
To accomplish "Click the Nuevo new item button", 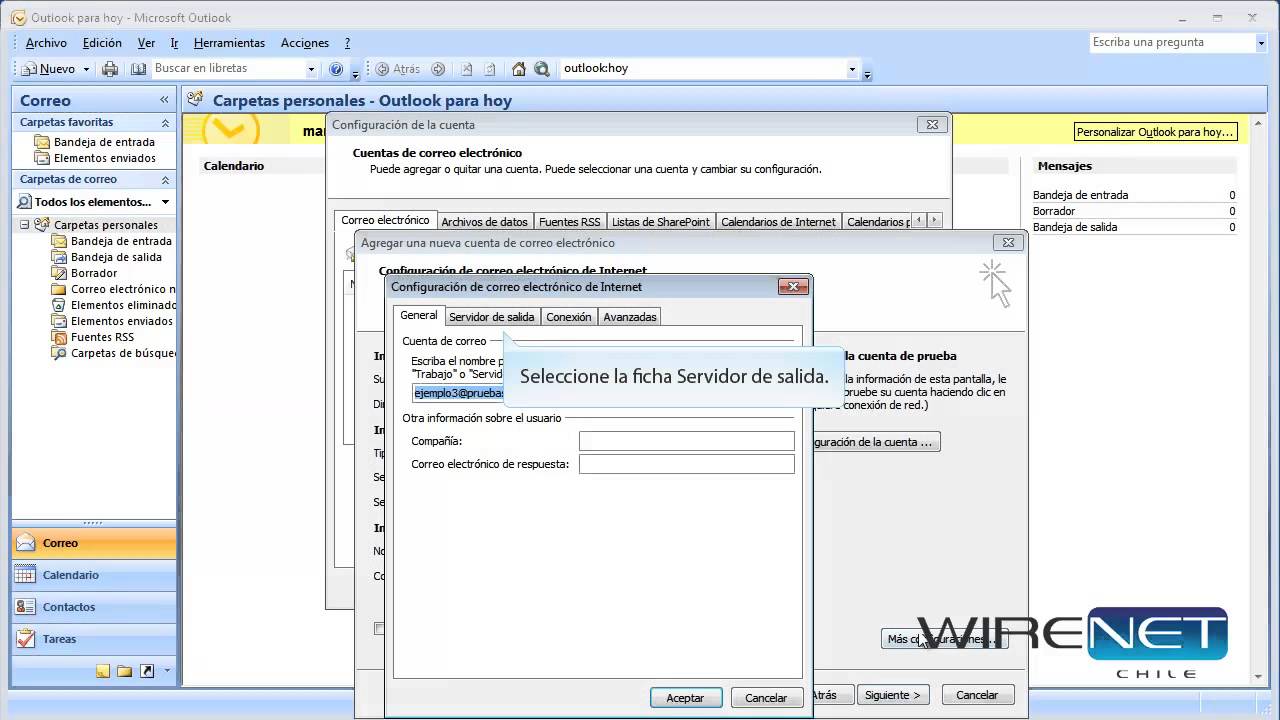I will pos(48,69).
